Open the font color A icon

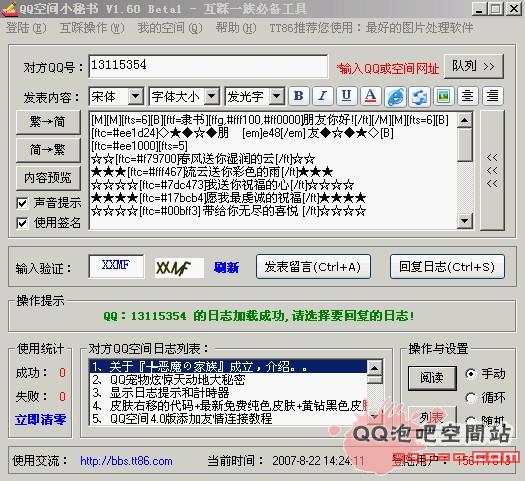(370, 96)
